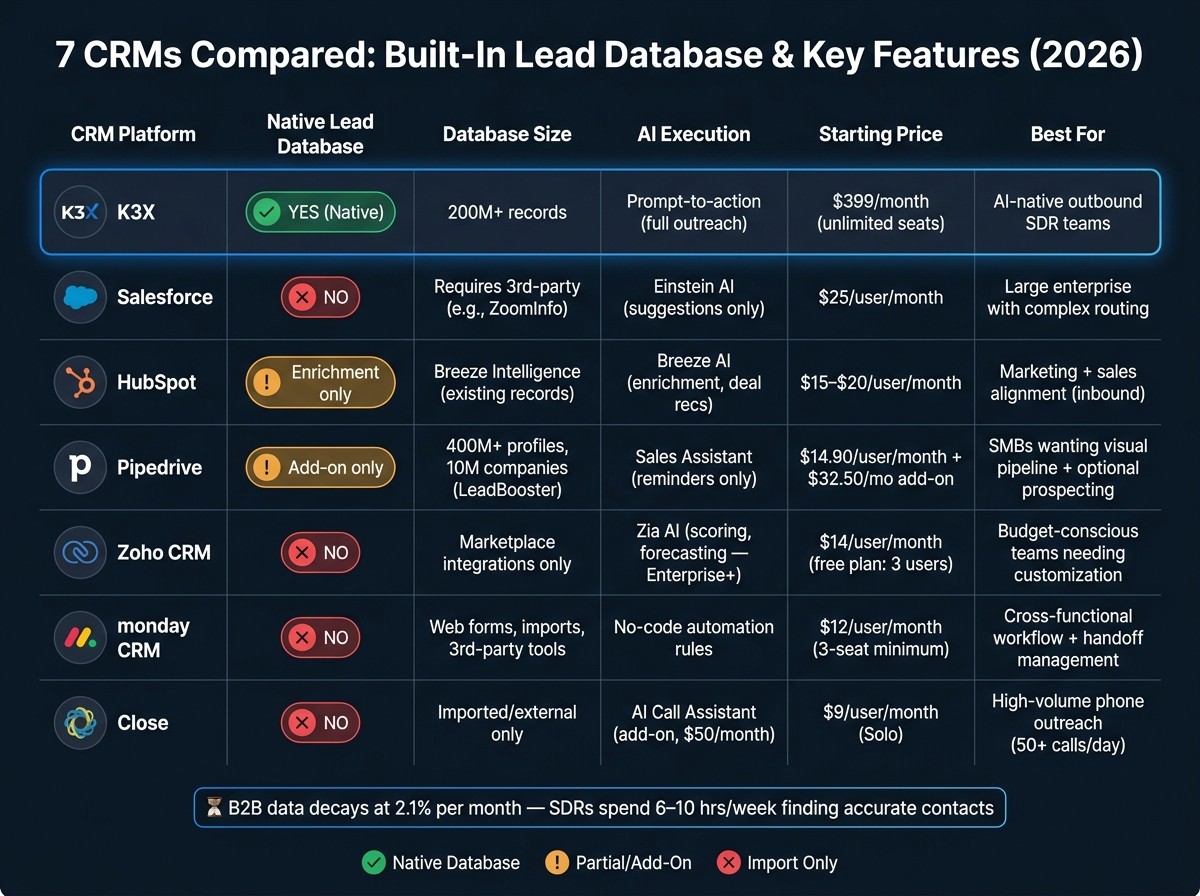Click the 'Requires 3rd-party (e.g., ZoomInfo)' cell
The height and width of the screenshot is (896, 1200).
[507, 297]
